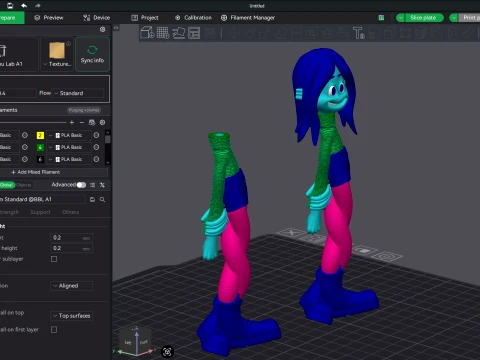
Task: Click the black filament 6 color swatch
Action: [40, 159]
